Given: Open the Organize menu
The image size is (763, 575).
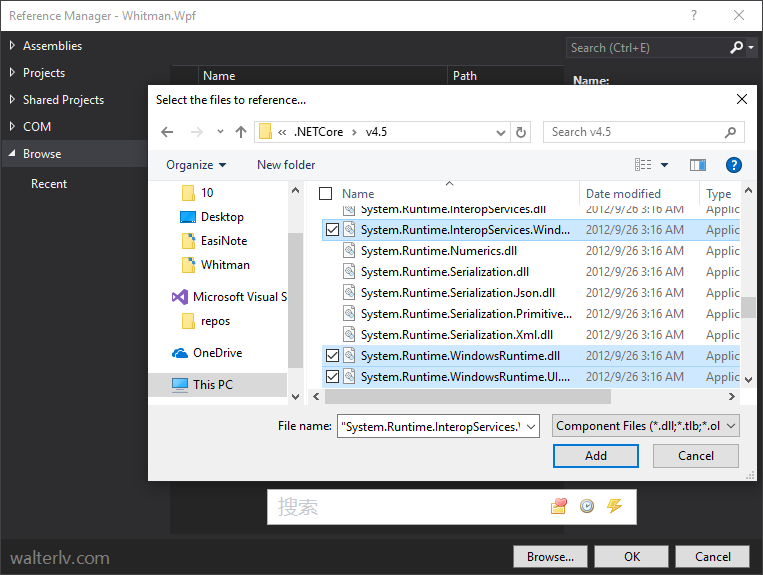Looking at the screenshot, I should (x=196, y=165).
